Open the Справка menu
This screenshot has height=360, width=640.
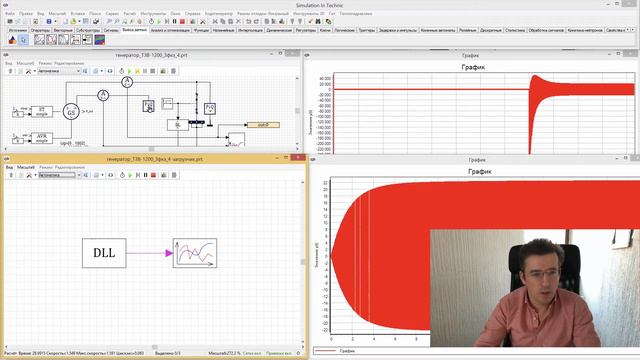pyautogui.click(x=192, y=13)
